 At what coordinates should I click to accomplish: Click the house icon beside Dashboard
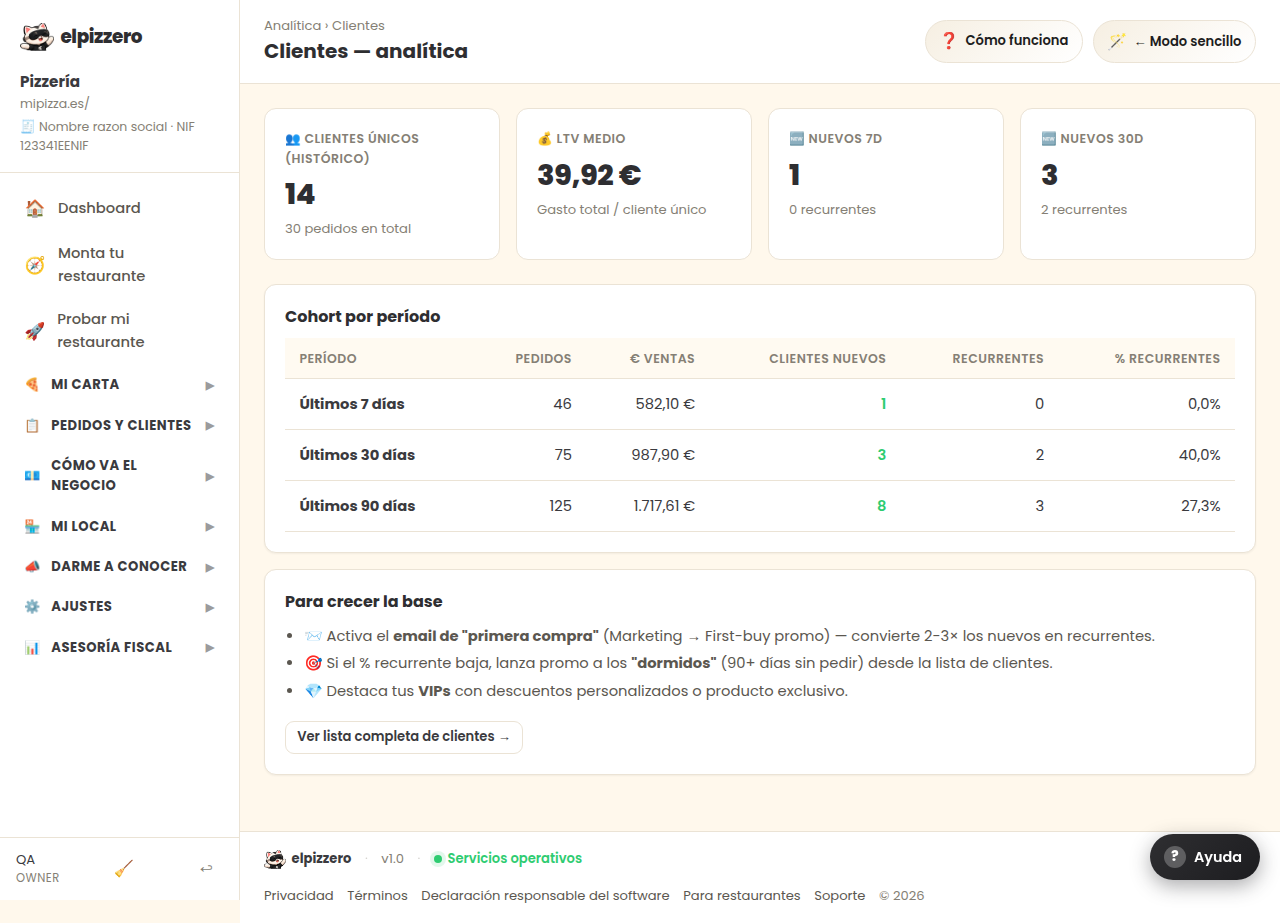[35, 208]
